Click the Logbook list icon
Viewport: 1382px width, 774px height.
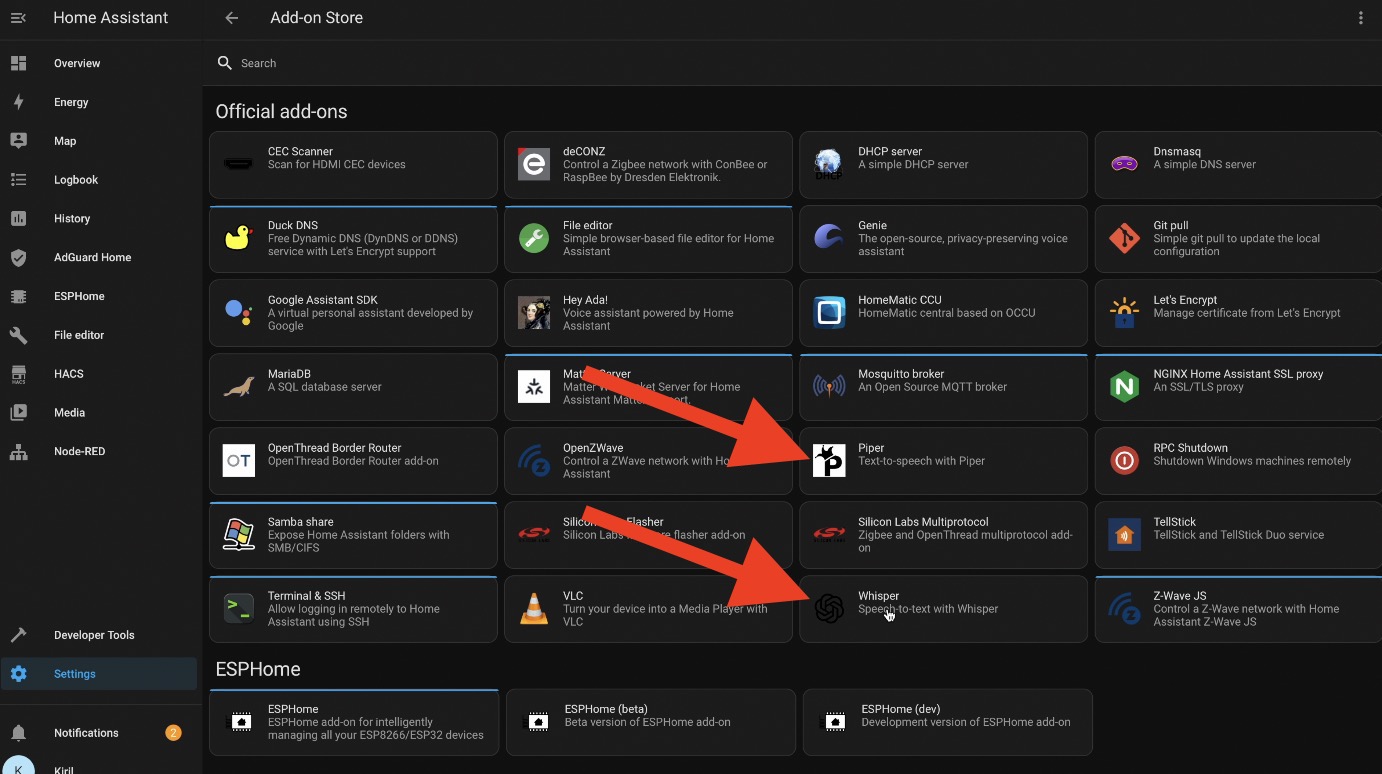pos(18,180)
